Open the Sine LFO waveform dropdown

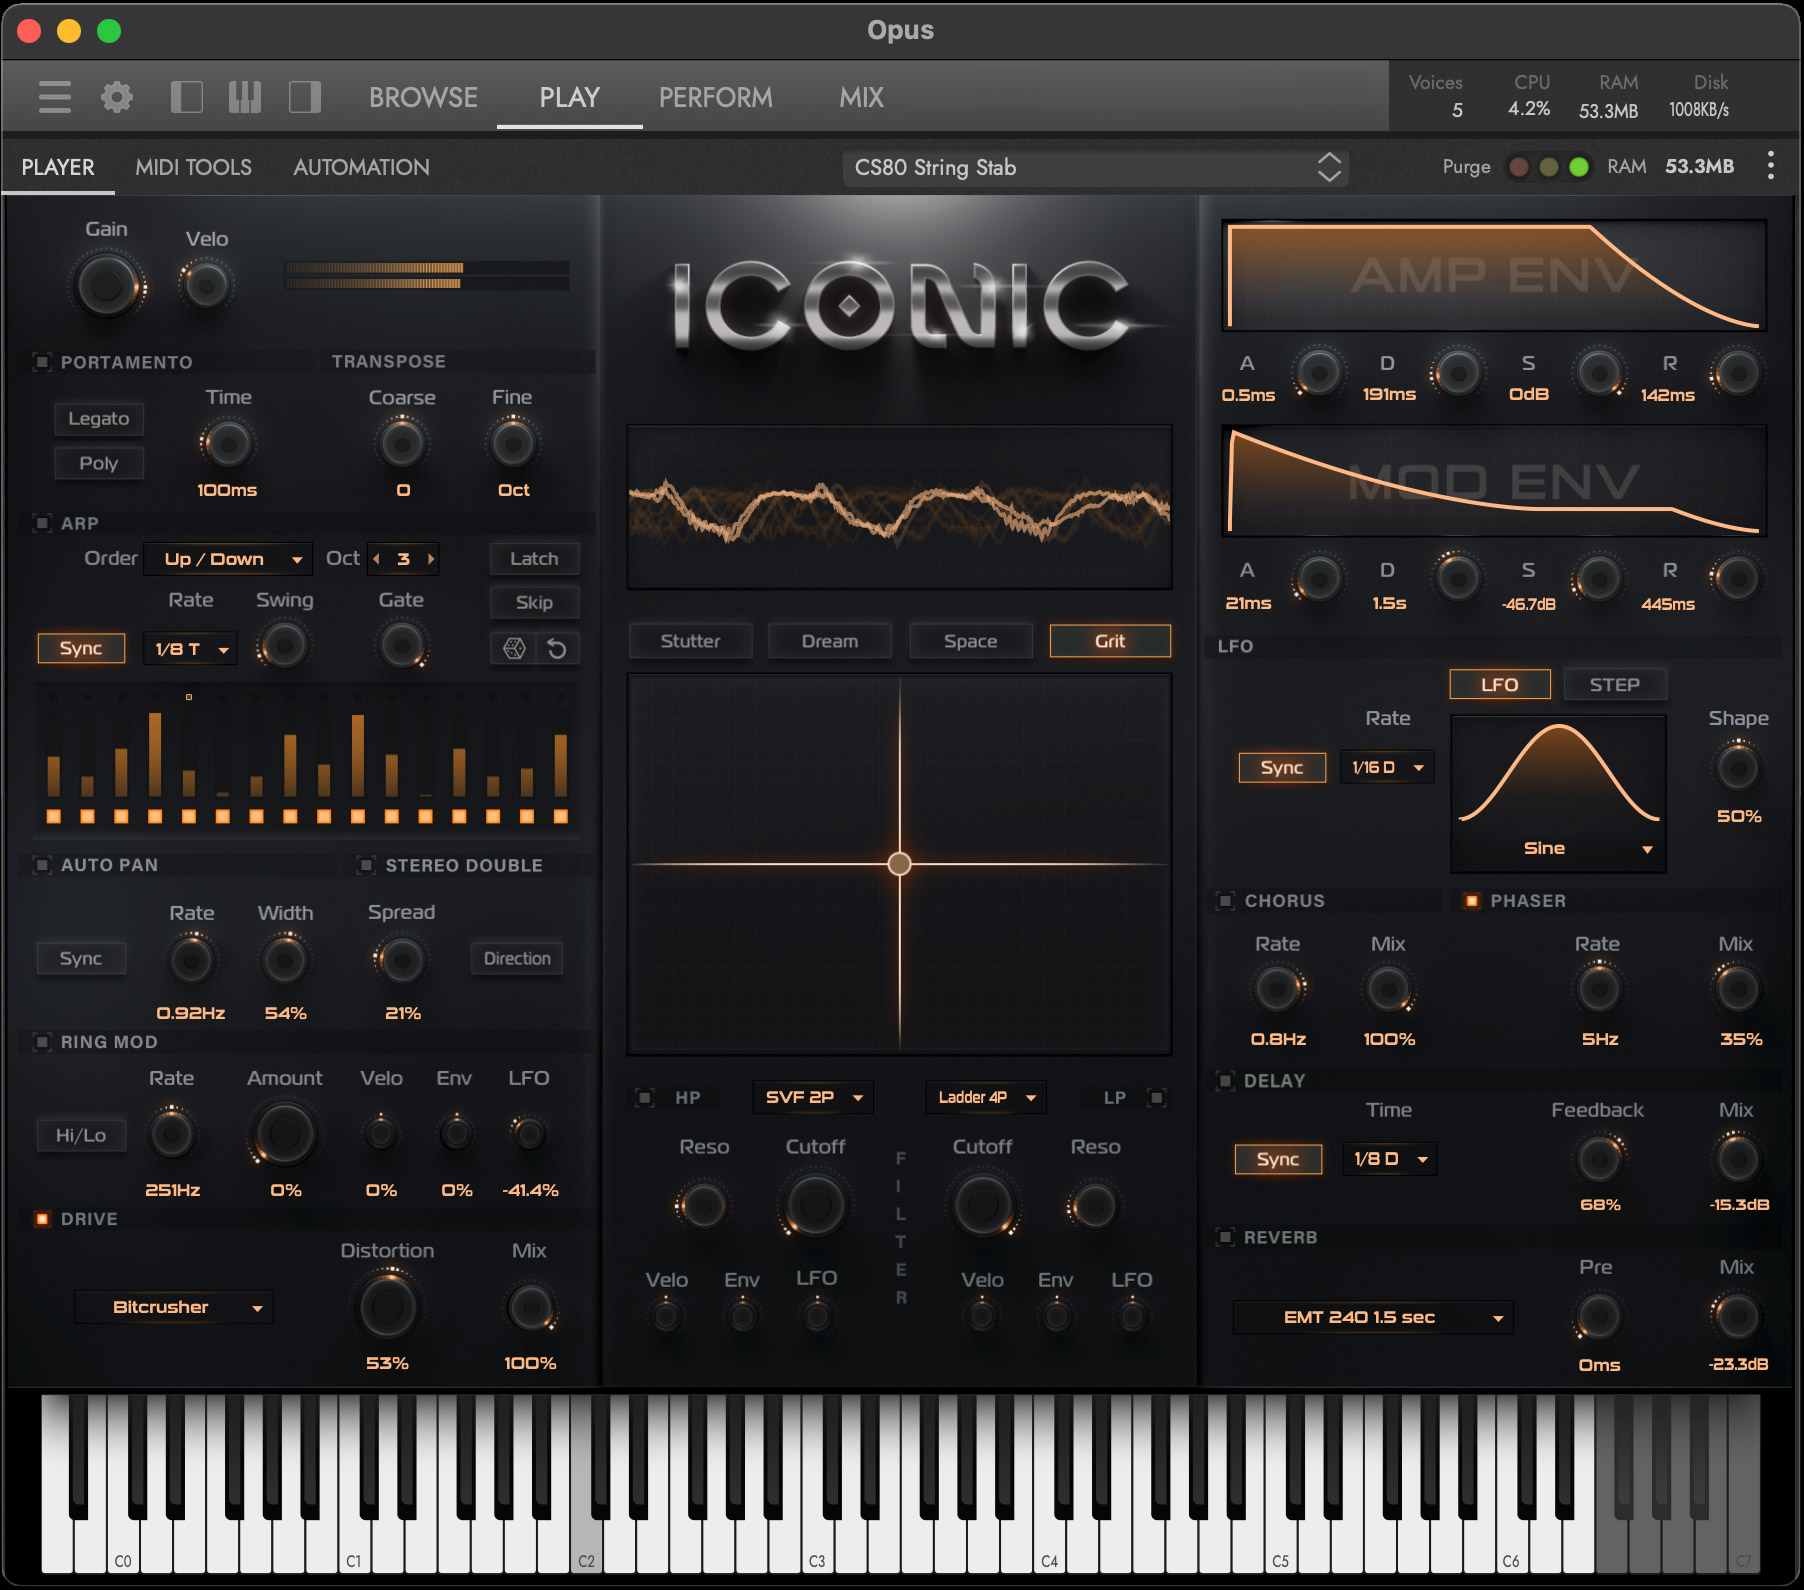click(1558, 847)
